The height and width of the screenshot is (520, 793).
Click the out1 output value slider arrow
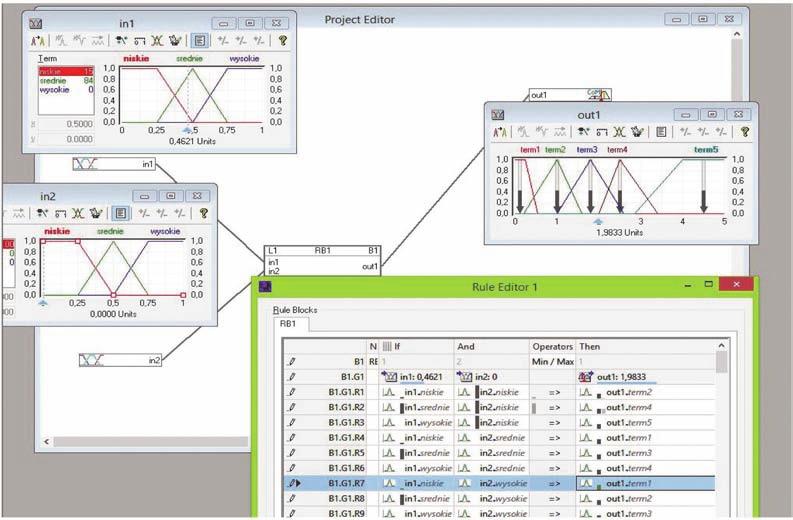pos(598,222)
